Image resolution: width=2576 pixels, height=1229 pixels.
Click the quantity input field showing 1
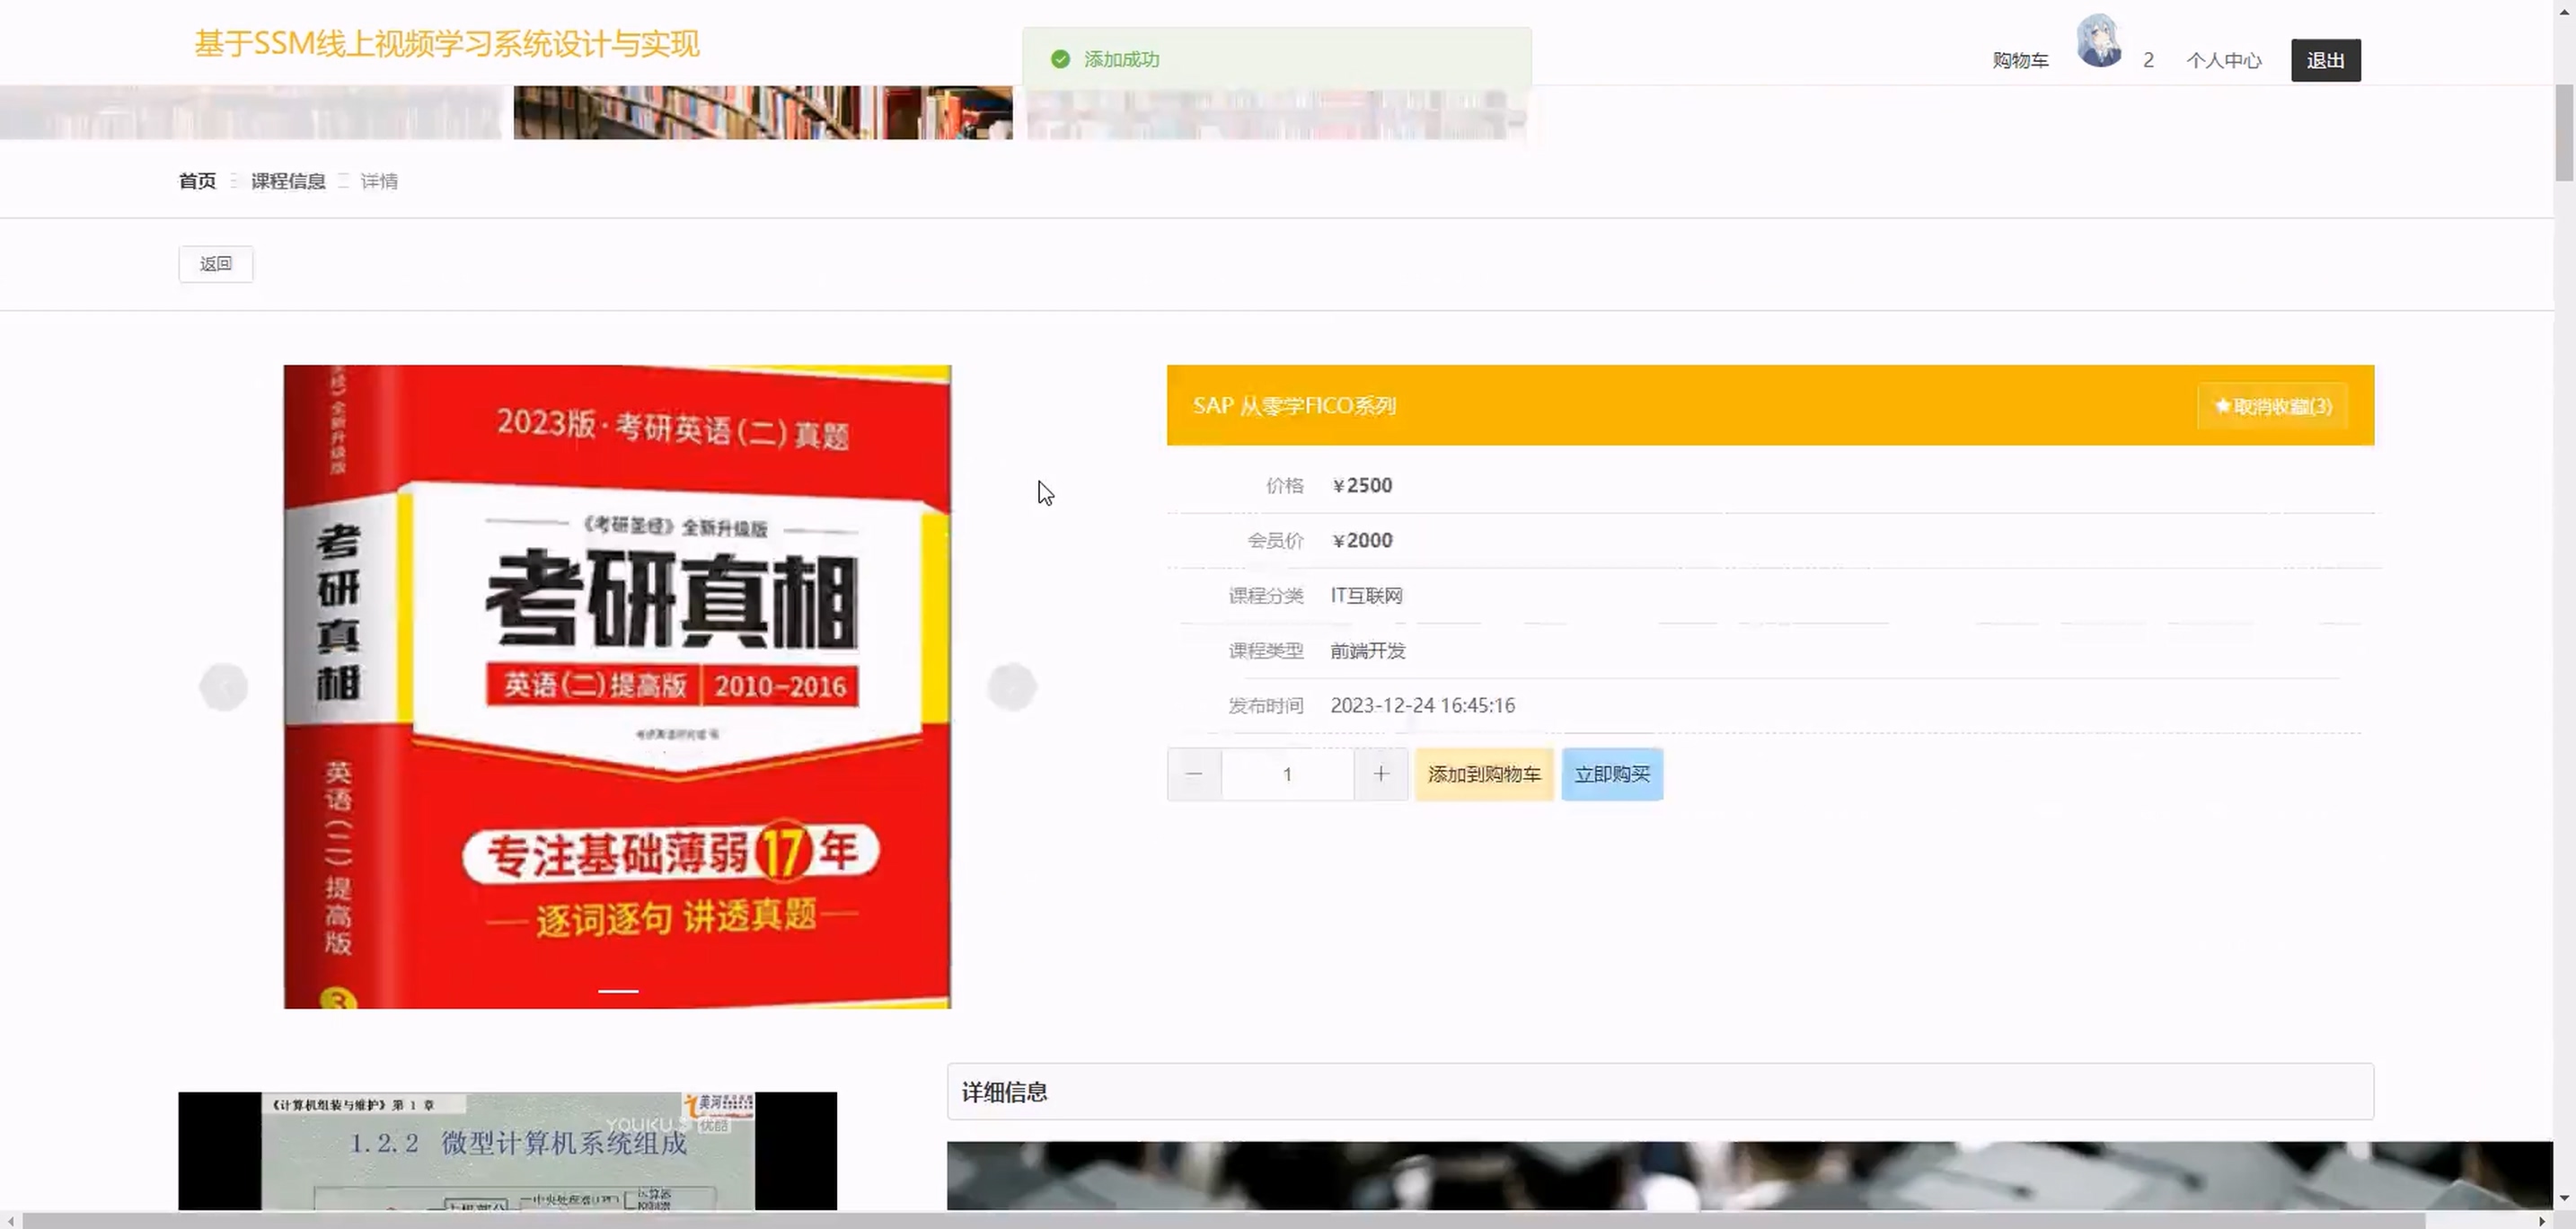(x=1288, y=774)
